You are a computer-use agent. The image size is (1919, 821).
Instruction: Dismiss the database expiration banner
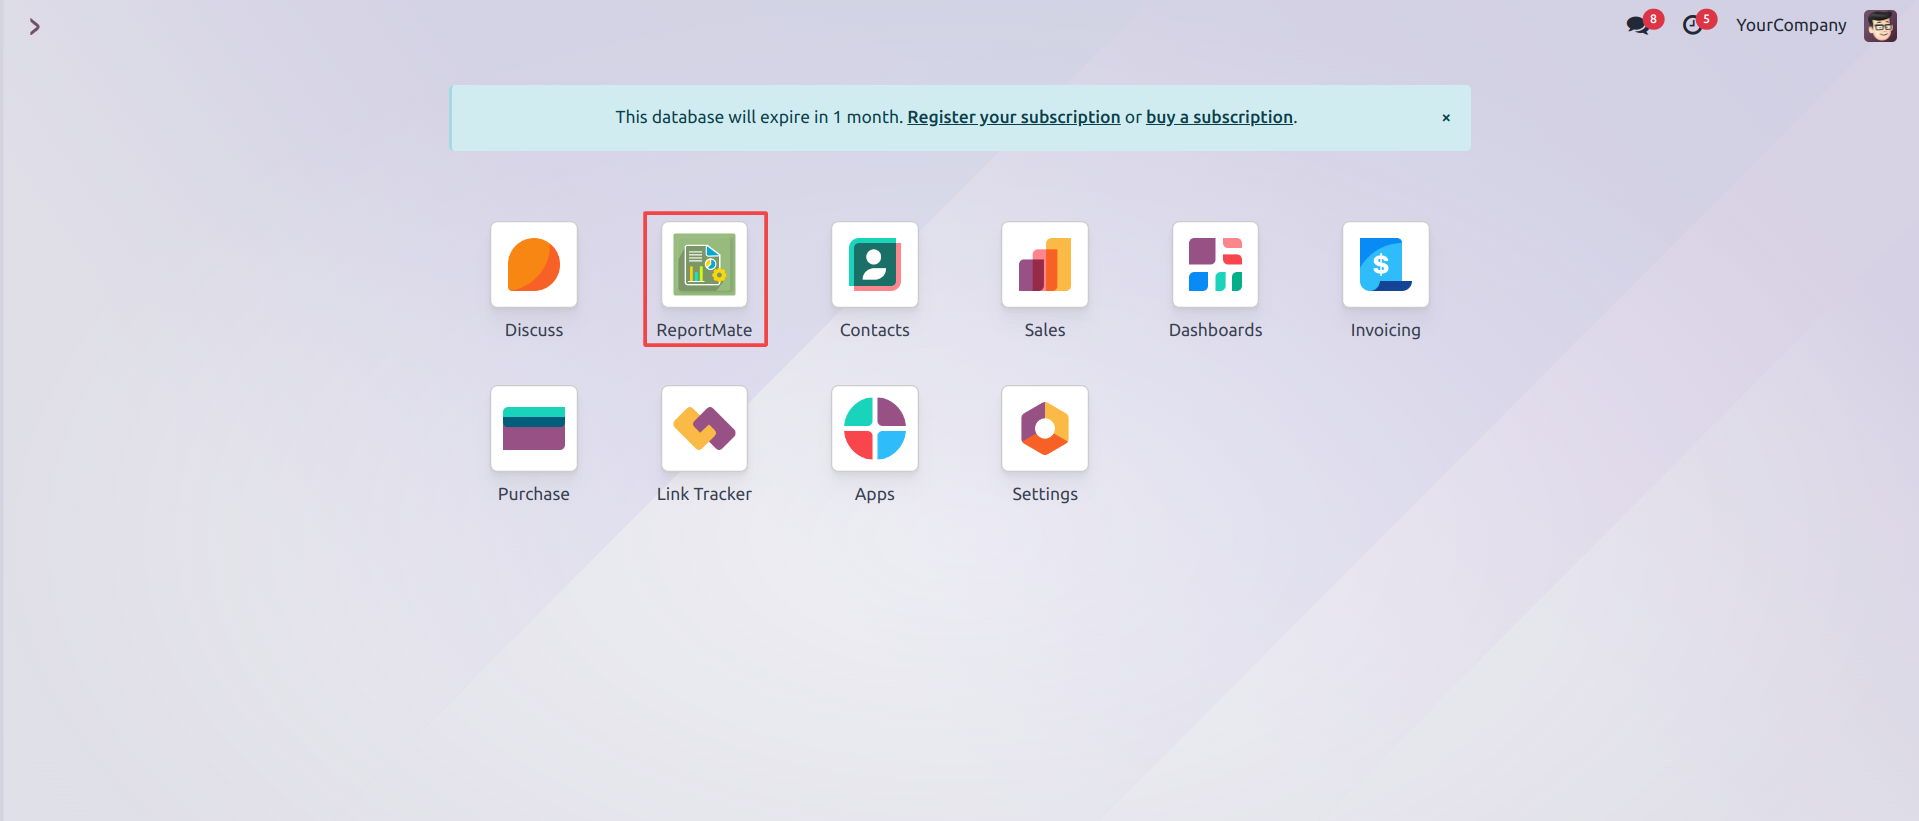pos(1445,118)
